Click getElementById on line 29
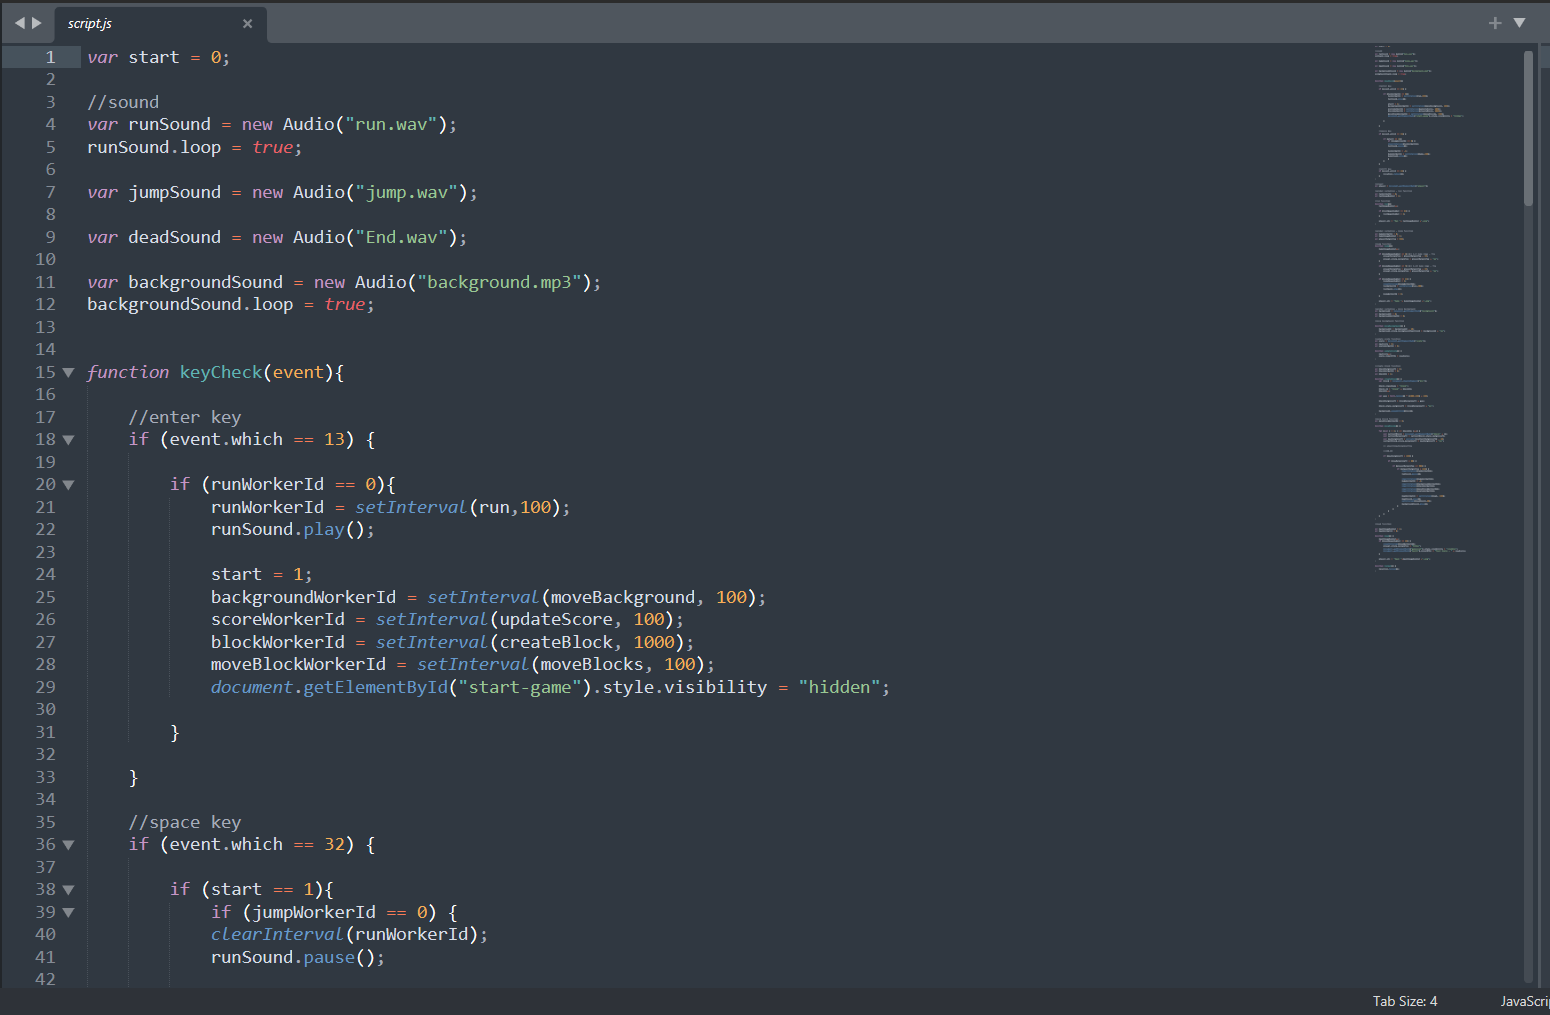 (376, 687)
